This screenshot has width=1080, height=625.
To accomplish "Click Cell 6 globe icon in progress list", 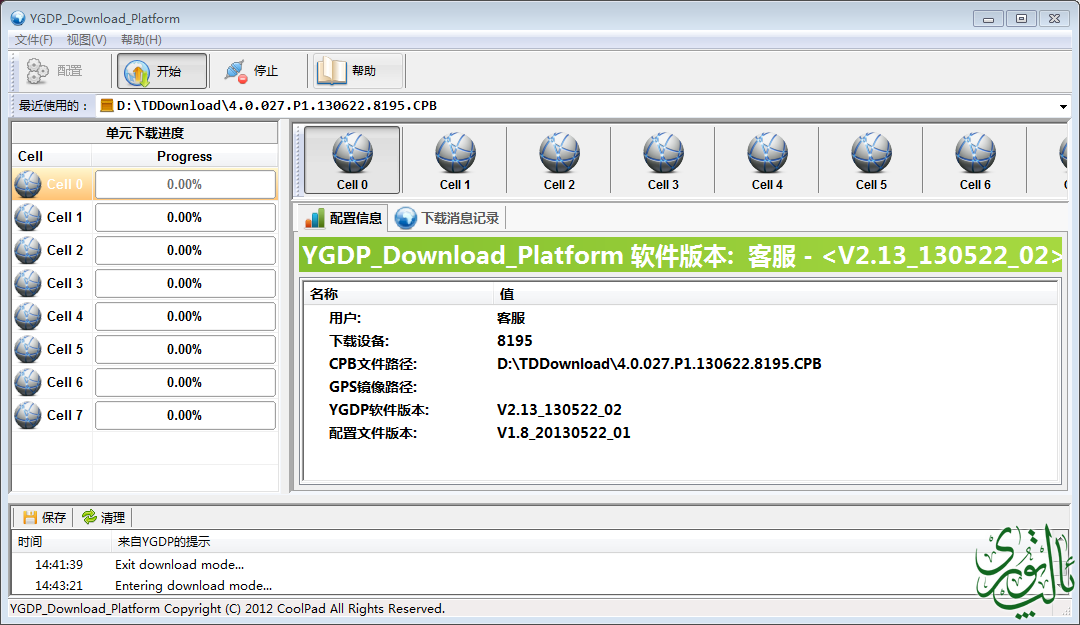I will pyautogui.click(x=28, y=383).
